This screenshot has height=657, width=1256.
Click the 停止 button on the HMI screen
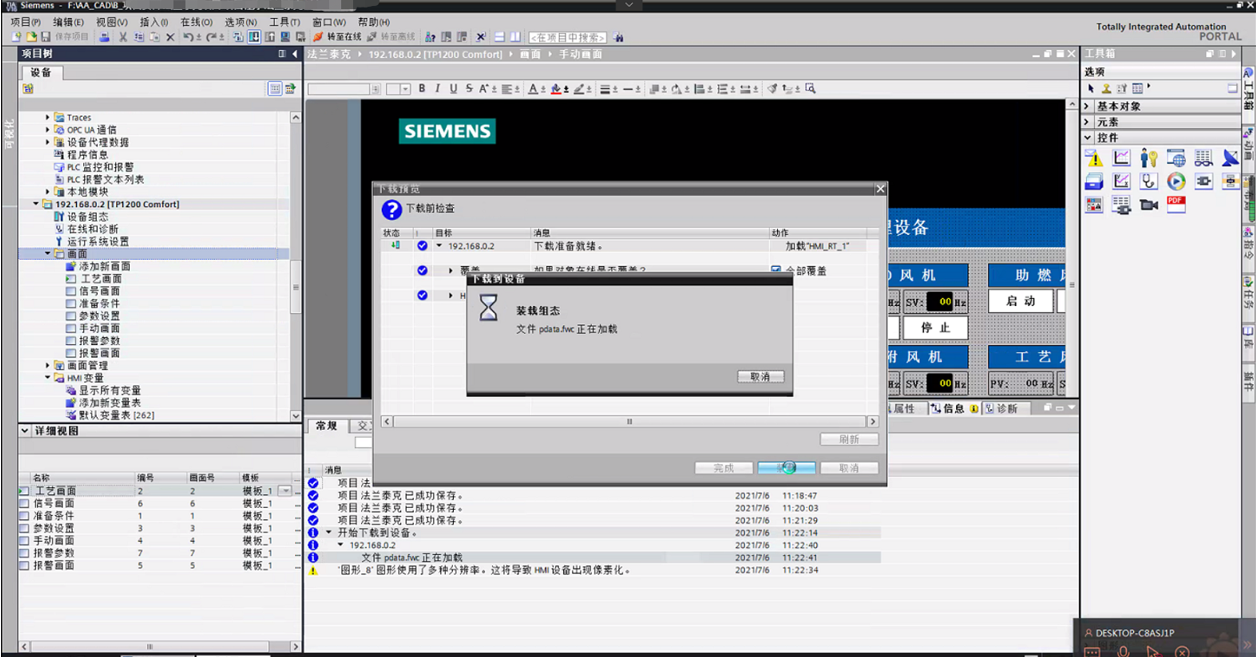[x=935, y=327]
